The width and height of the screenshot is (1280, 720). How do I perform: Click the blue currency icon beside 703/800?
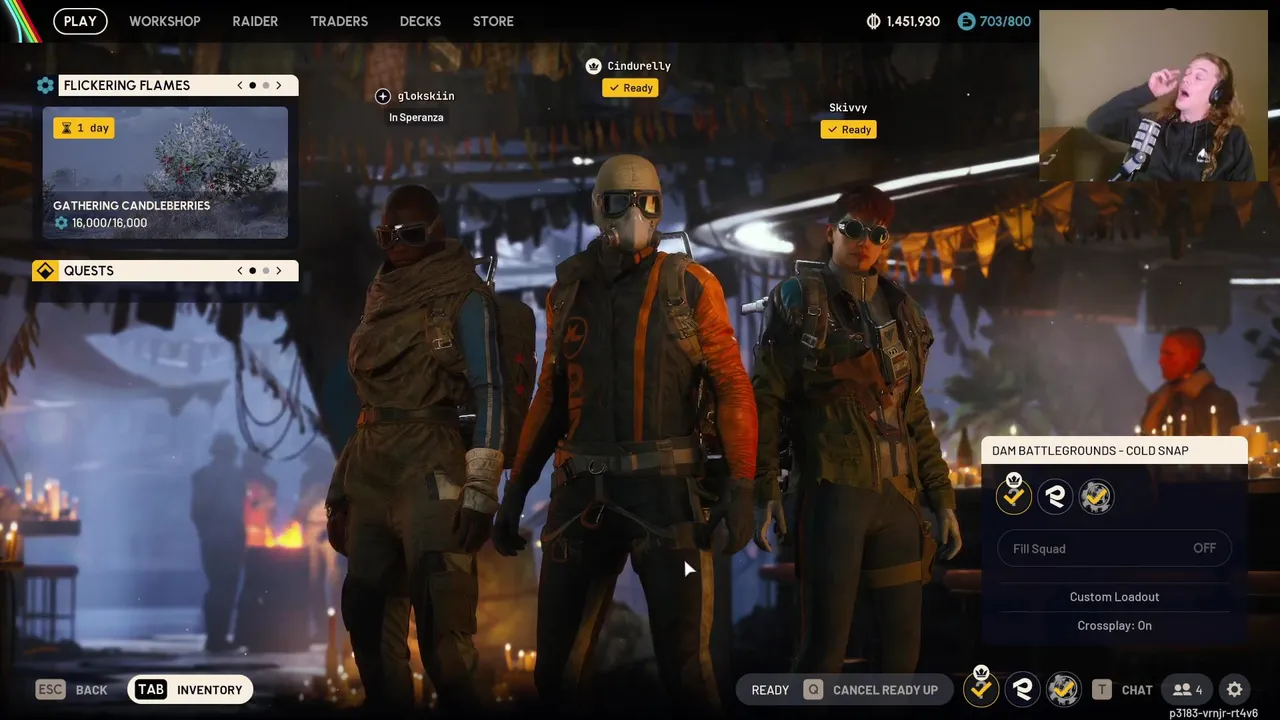[x=966, y=21]
